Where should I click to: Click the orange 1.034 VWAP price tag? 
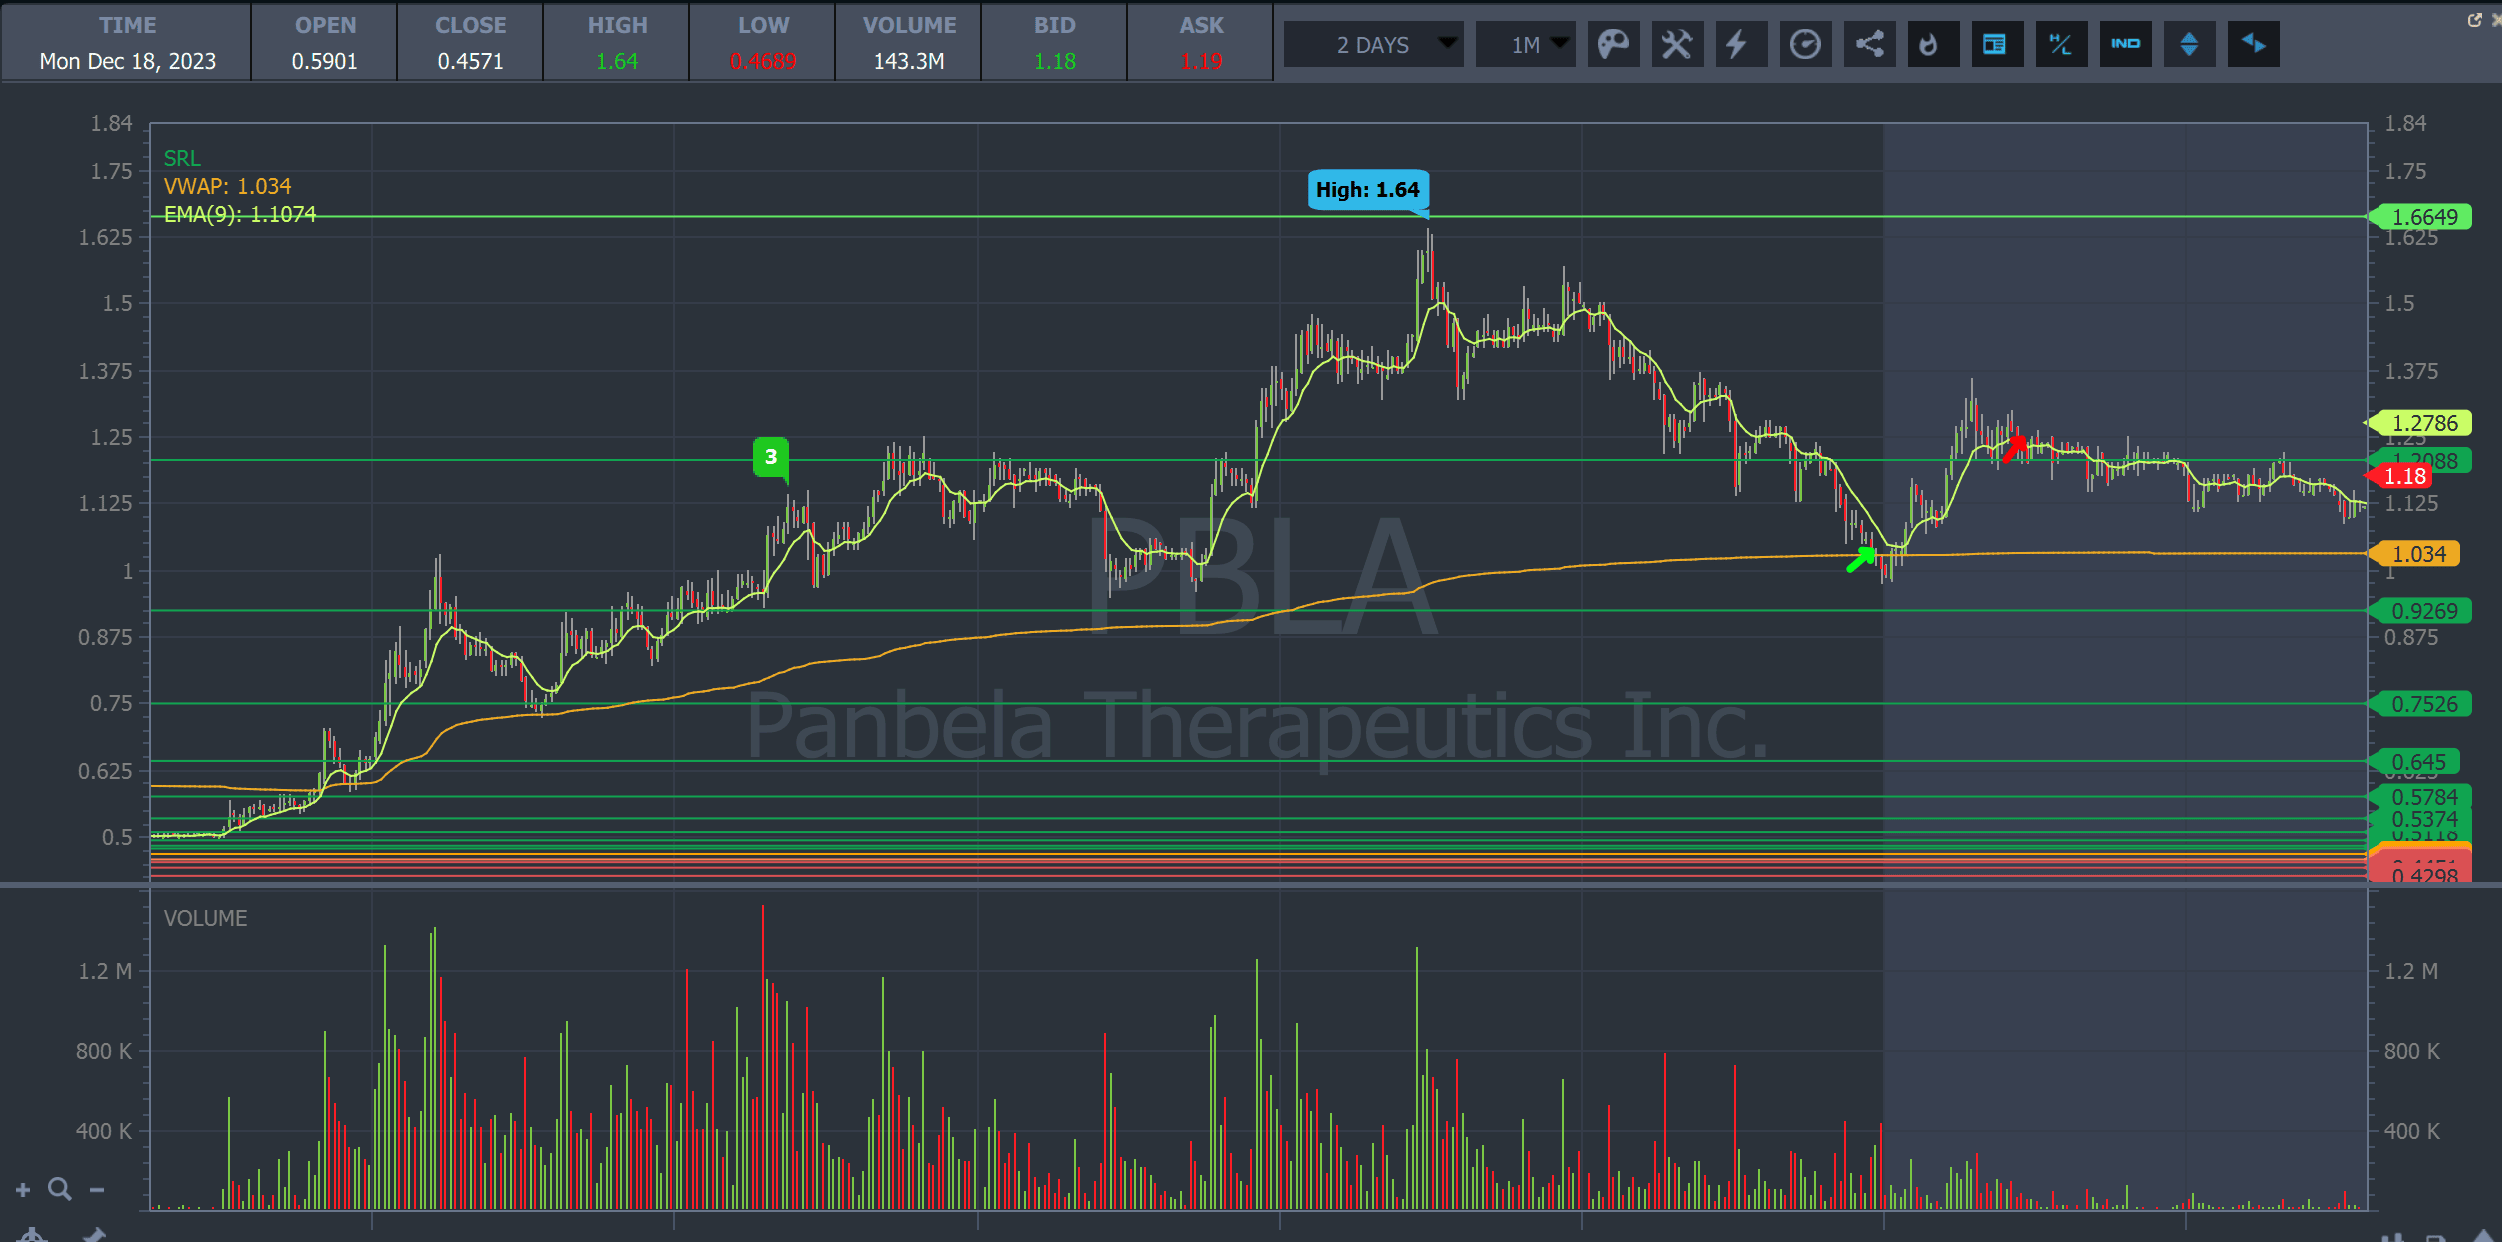[x=2418, y=554]
